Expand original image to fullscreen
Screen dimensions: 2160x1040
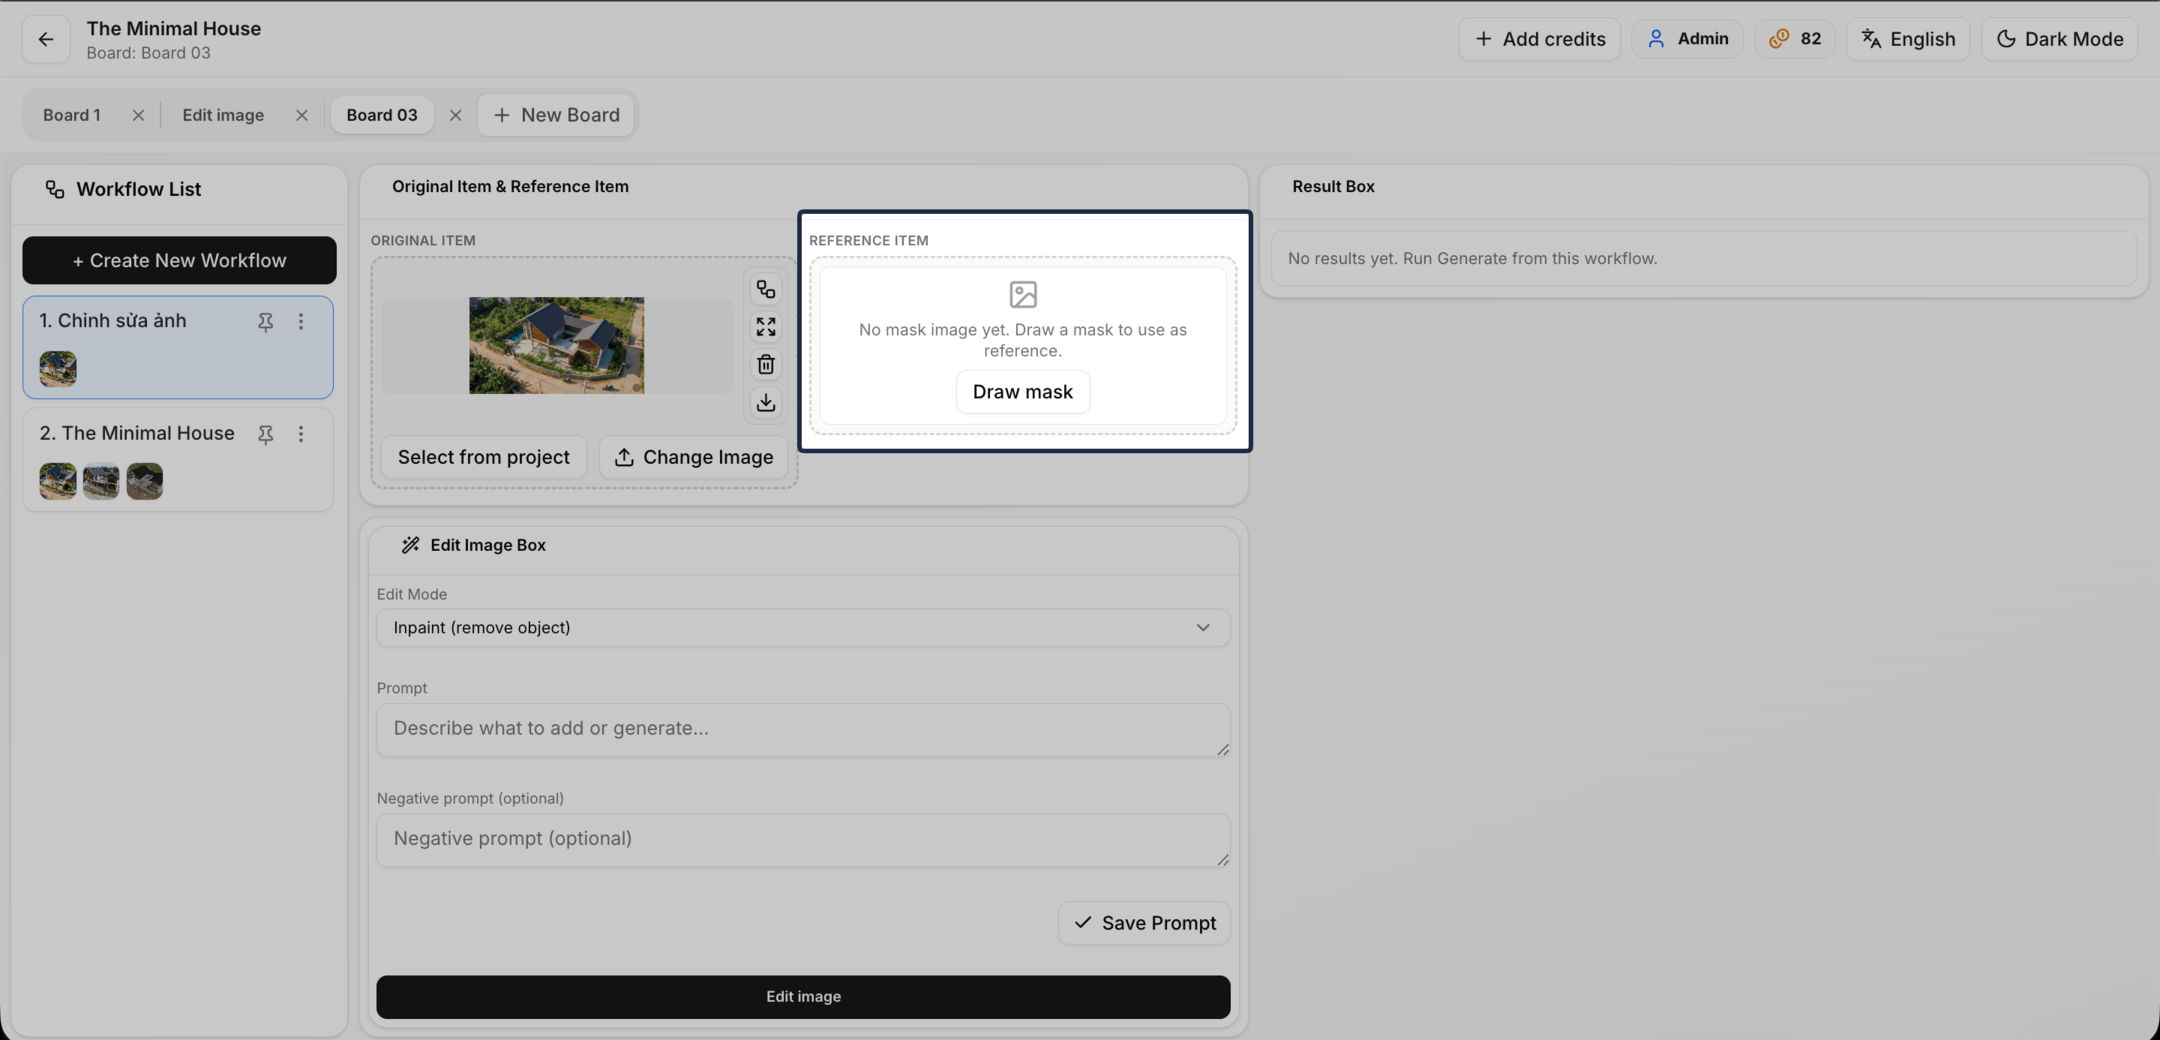766,327
